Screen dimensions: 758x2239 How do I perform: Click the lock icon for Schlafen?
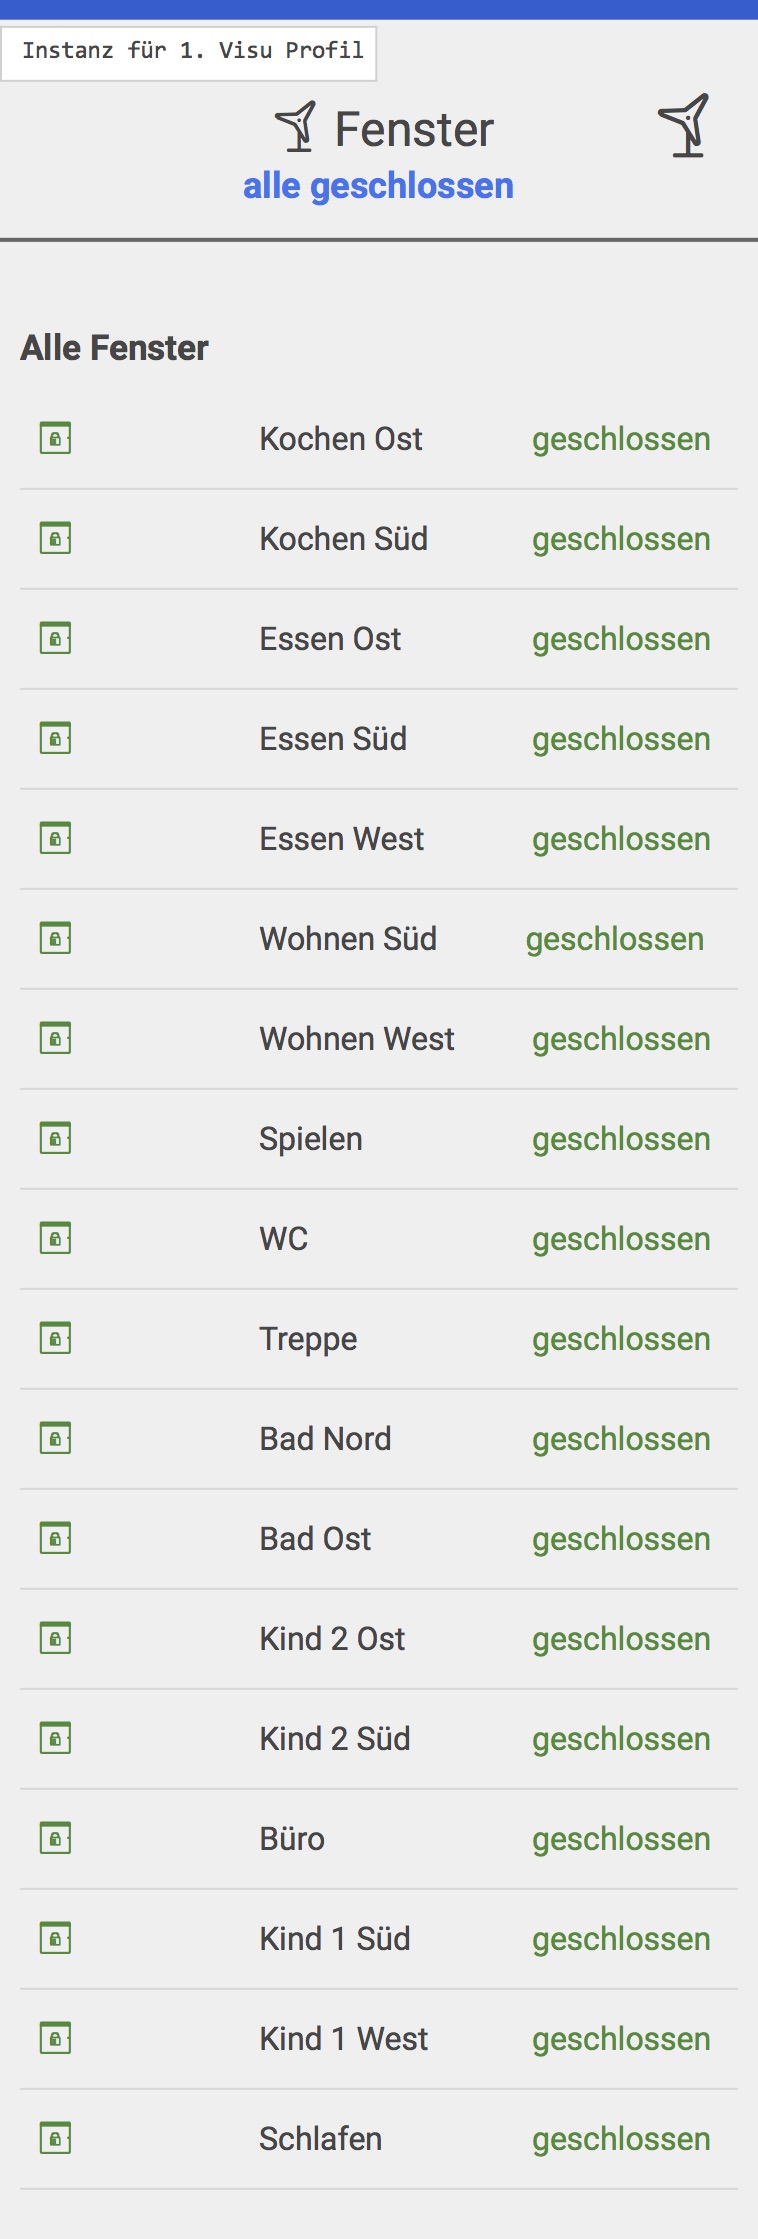(x=55, y=2138)
